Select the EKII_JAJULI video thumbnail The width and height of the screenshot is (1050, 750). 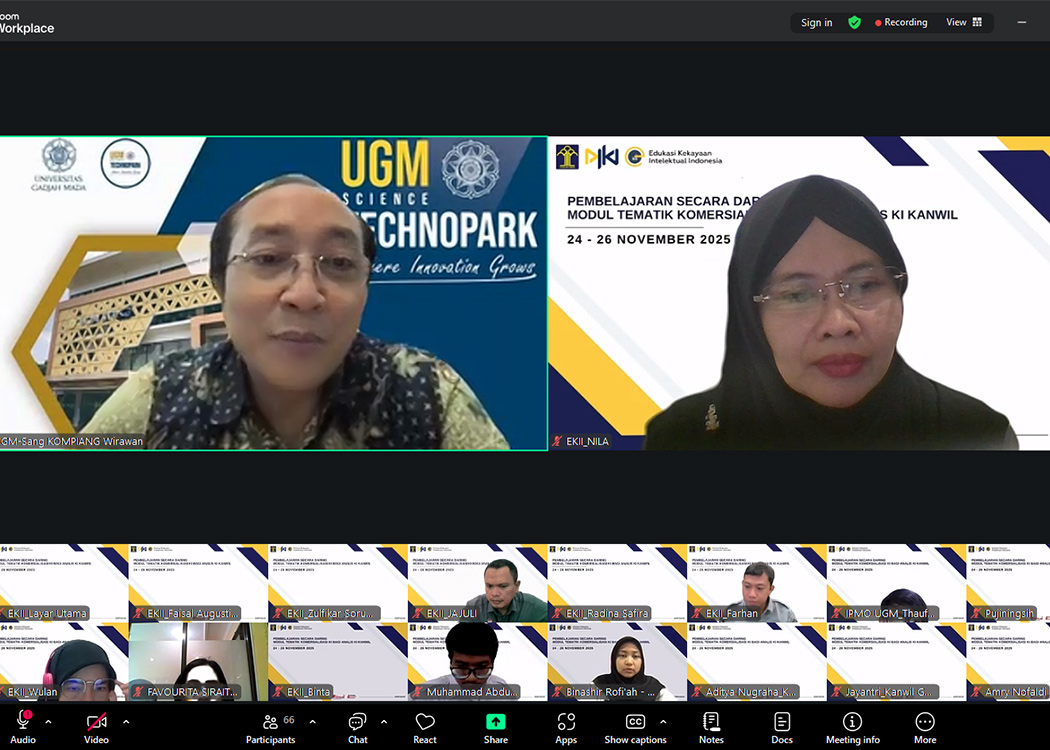click(x=477, y=583)
